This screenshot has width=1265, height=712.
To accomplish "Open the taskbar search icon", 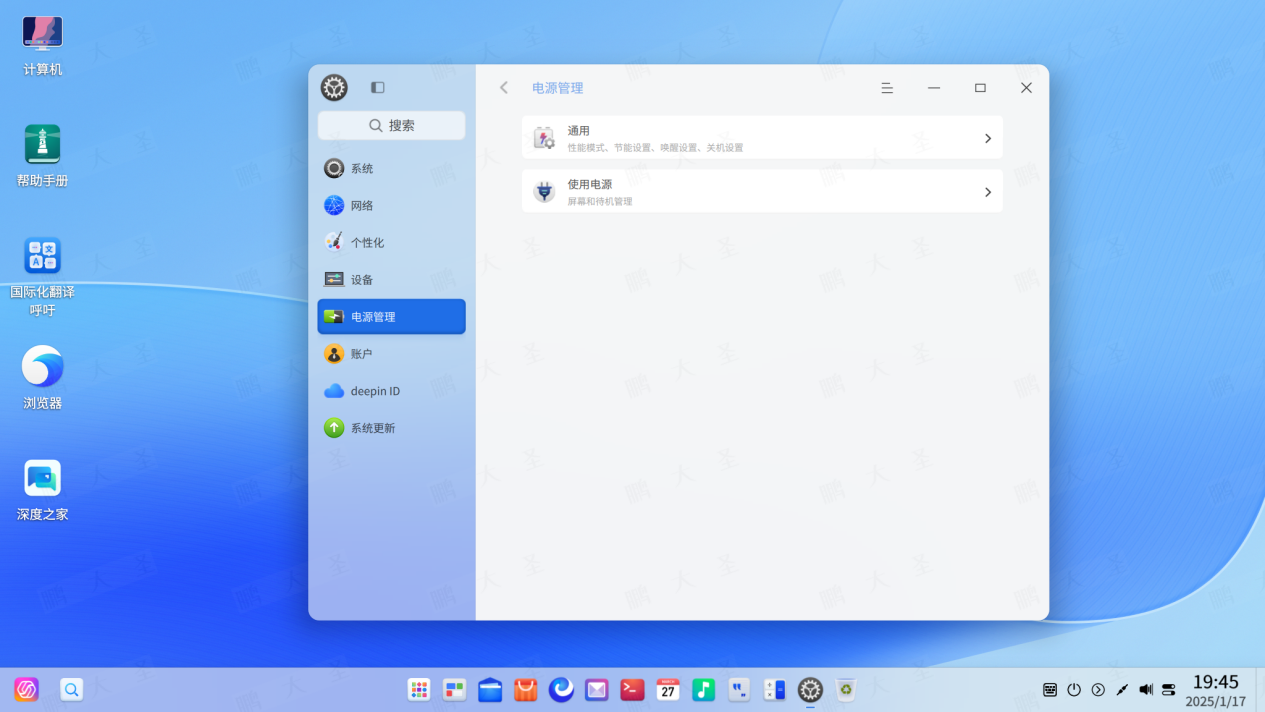I will pos(71,689).
